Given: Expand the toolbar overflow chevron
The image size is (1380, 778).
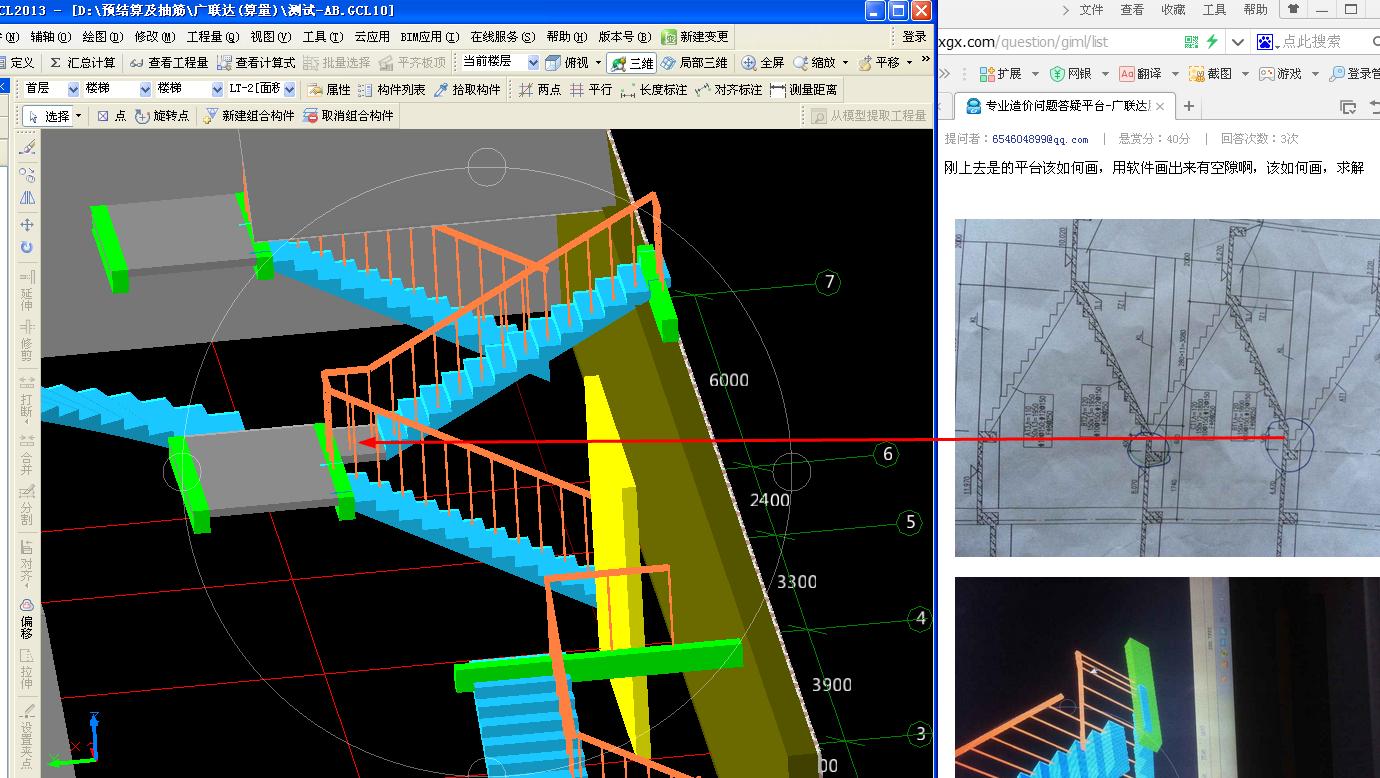Looking at the screenshot, I should 925,59.
